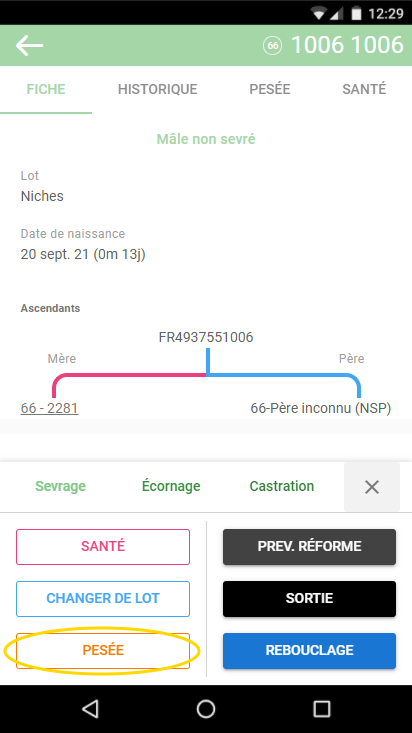412x733 pixels.
Task: Select the FICHE tab
Action: point(46,89)
